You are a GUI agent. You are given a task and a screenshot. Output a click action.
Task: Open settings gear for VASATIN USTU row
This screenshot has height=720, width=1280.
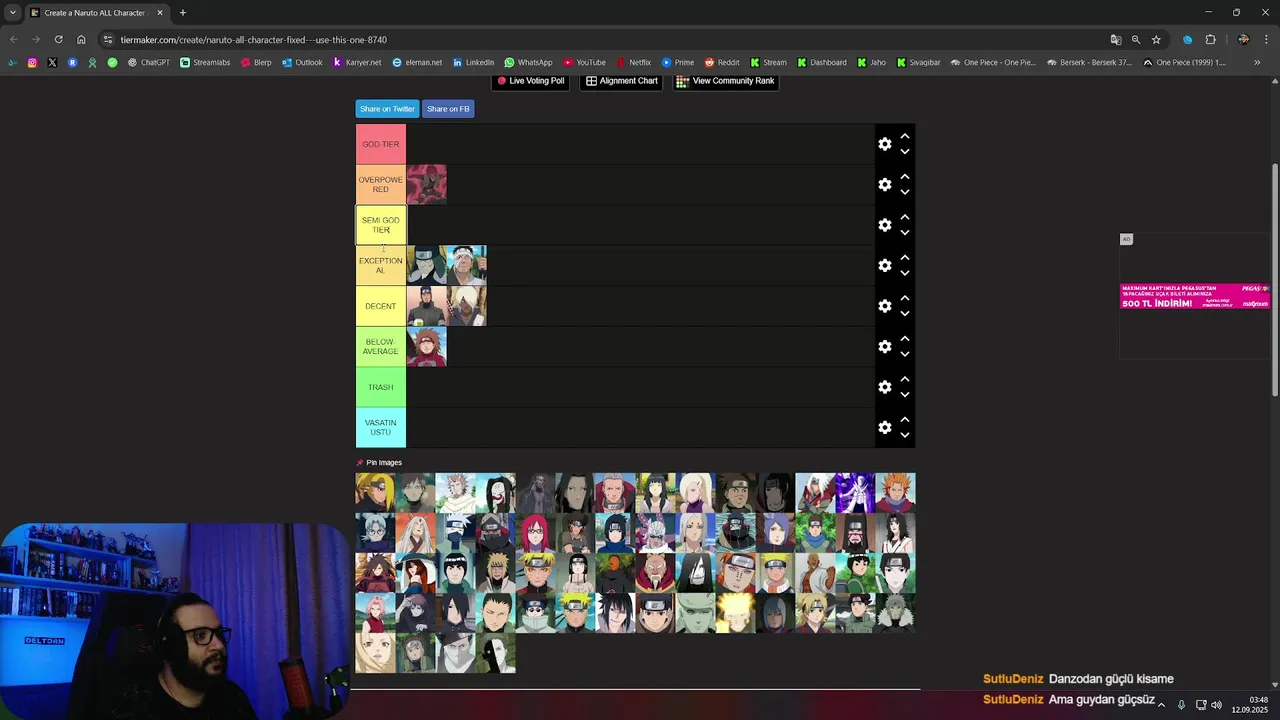pyautogui.click(x=885, y=427)
